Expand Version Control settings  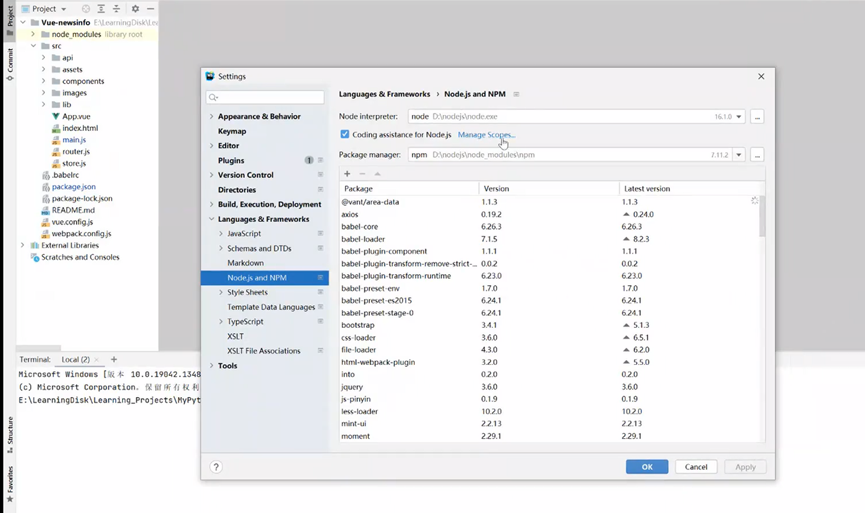point(211,175)
